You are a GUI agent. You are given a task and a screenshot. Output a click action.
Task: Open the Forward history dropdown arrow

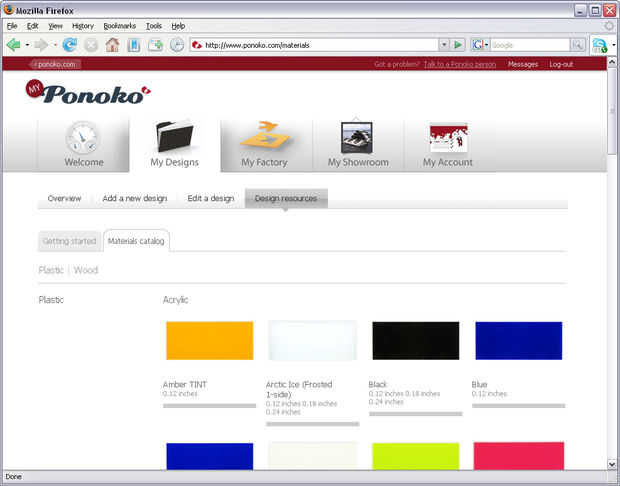click(x=55, y=45)
